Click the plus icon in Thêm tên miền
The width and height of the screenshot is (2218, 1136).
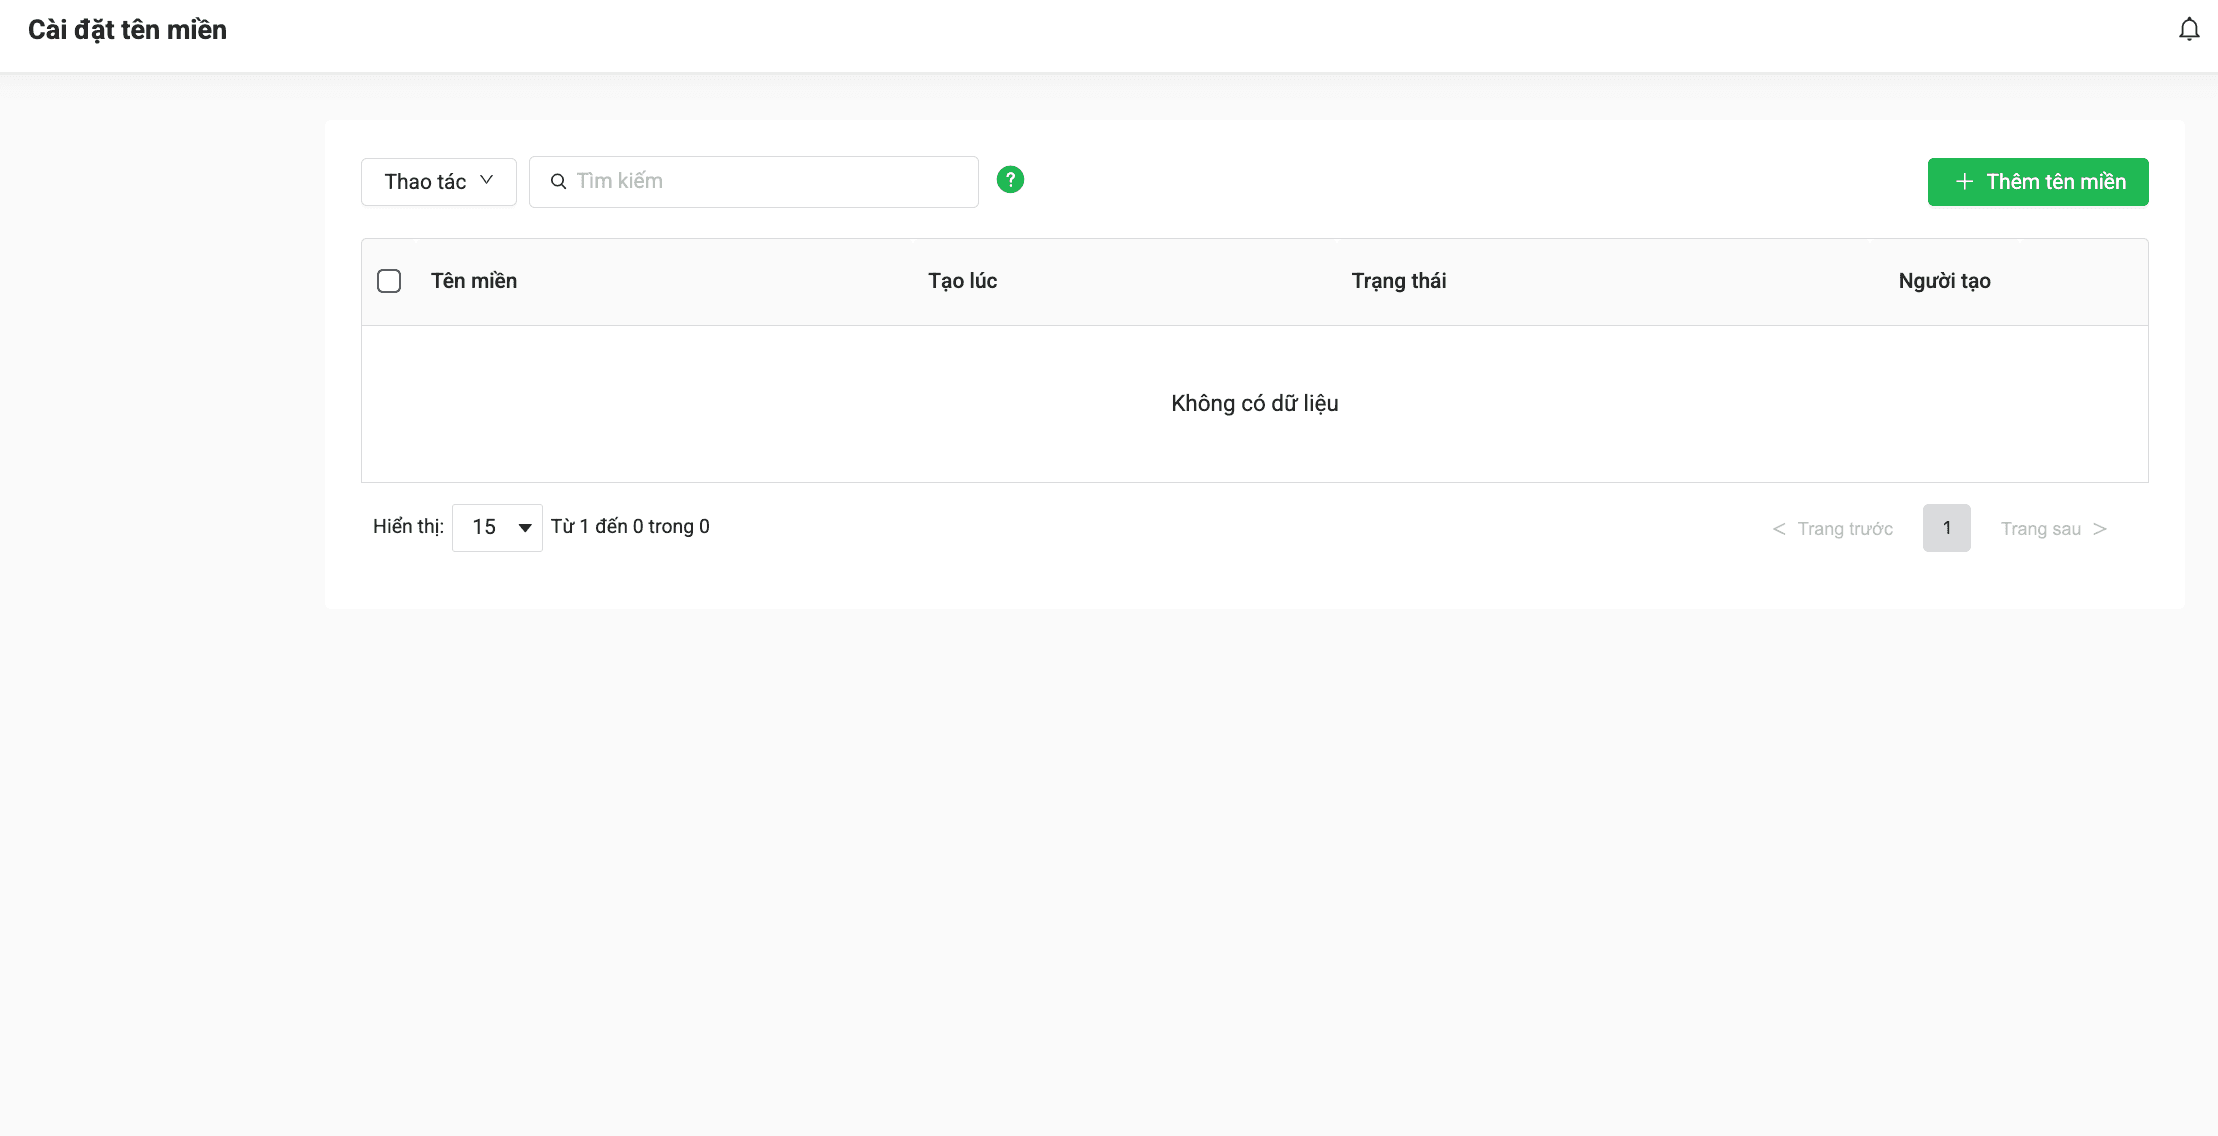point(1964,182)
